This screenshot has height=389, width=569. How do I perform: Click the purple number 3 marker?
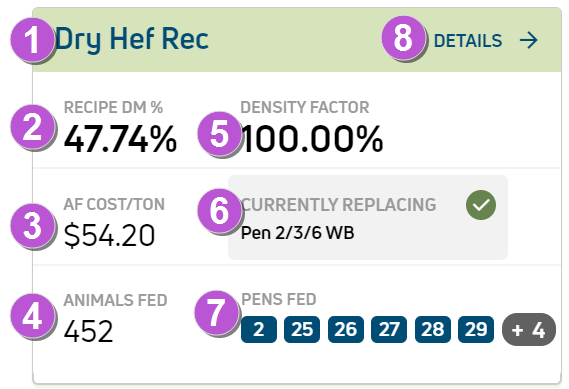click(32, 226)
